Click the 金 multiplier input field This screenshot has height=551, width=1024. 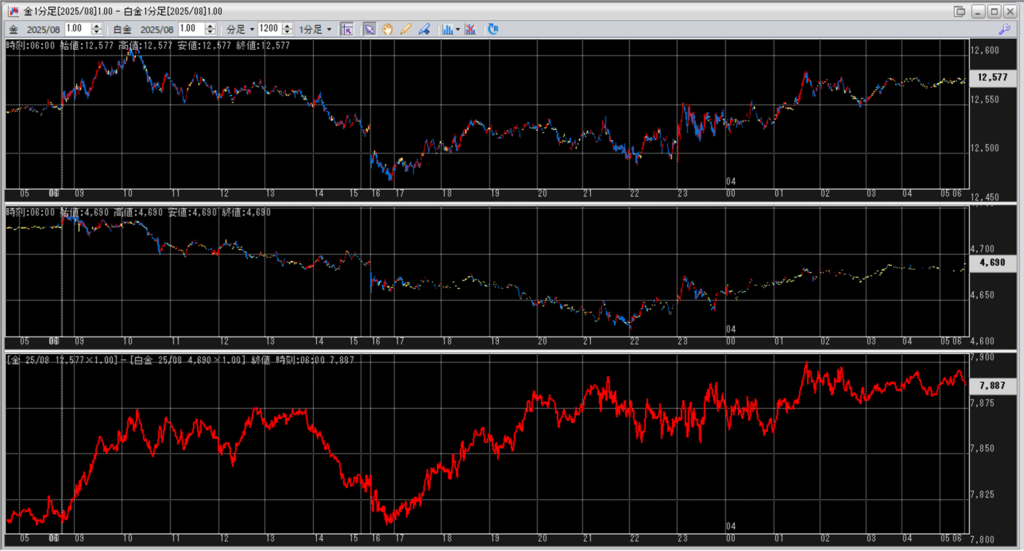point(77,29)
